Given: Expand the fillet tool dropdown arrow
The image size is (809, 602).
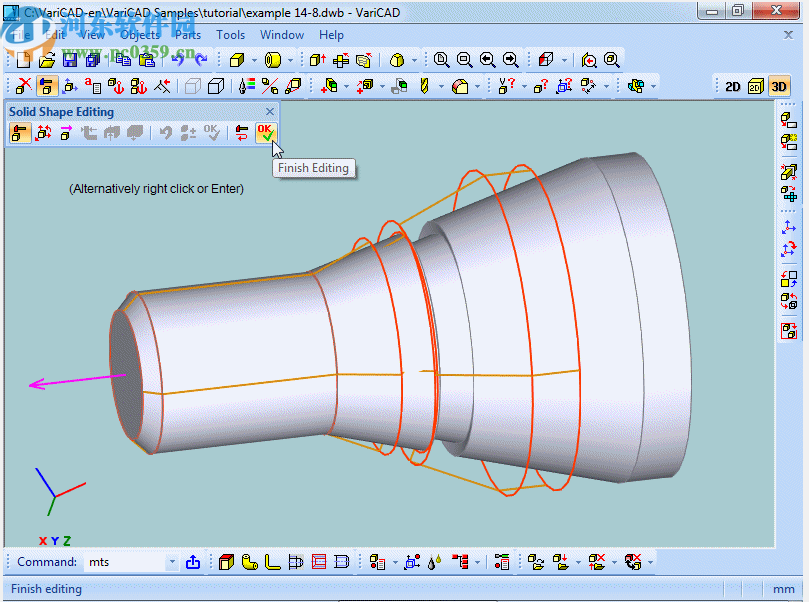Looking at the screenshot, I should (x=477, y=86).
